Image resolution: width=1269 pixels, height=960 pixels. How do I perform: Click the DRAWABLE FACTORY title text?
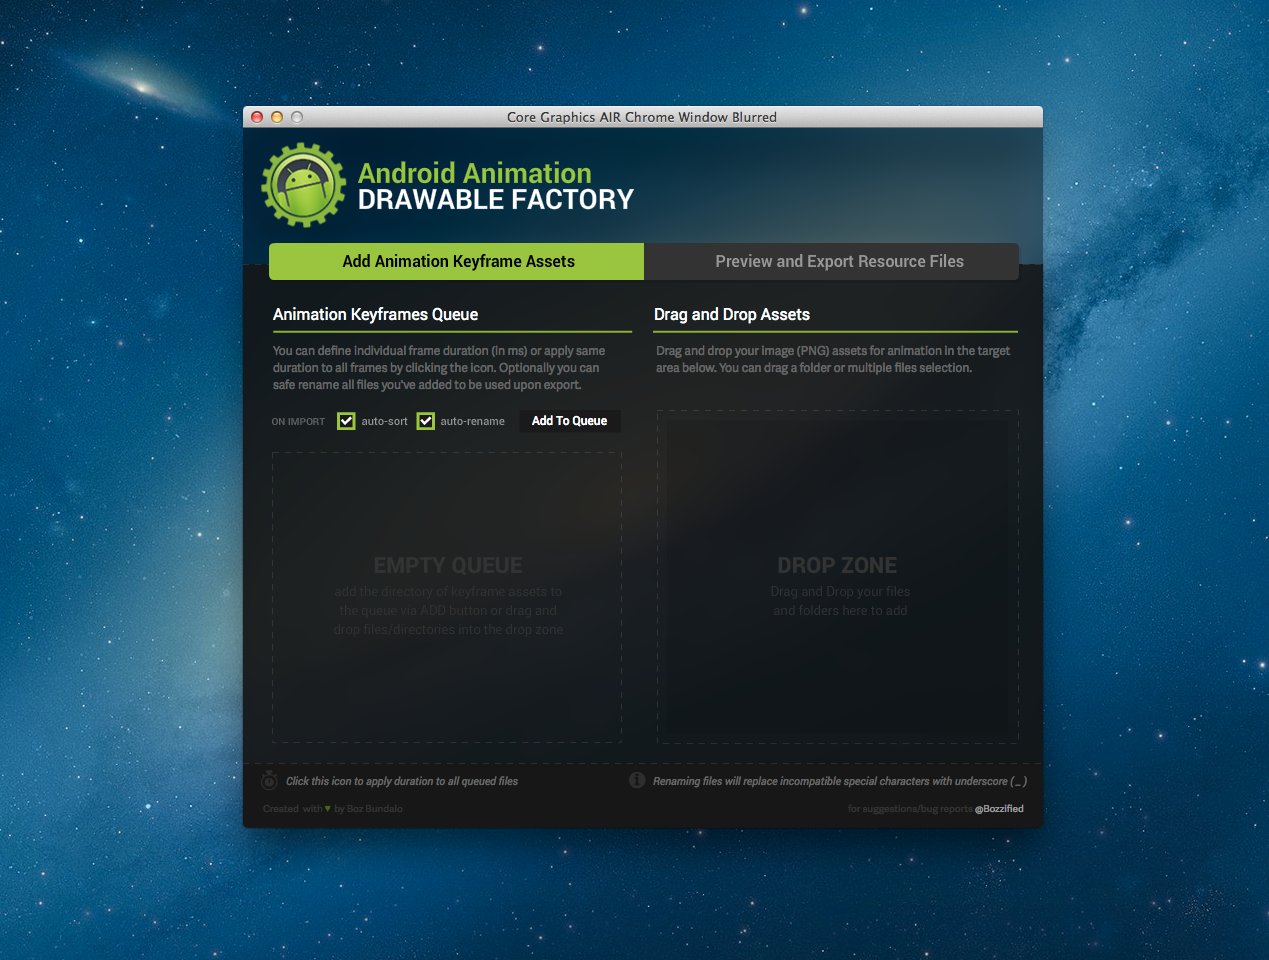coord(496,200)
